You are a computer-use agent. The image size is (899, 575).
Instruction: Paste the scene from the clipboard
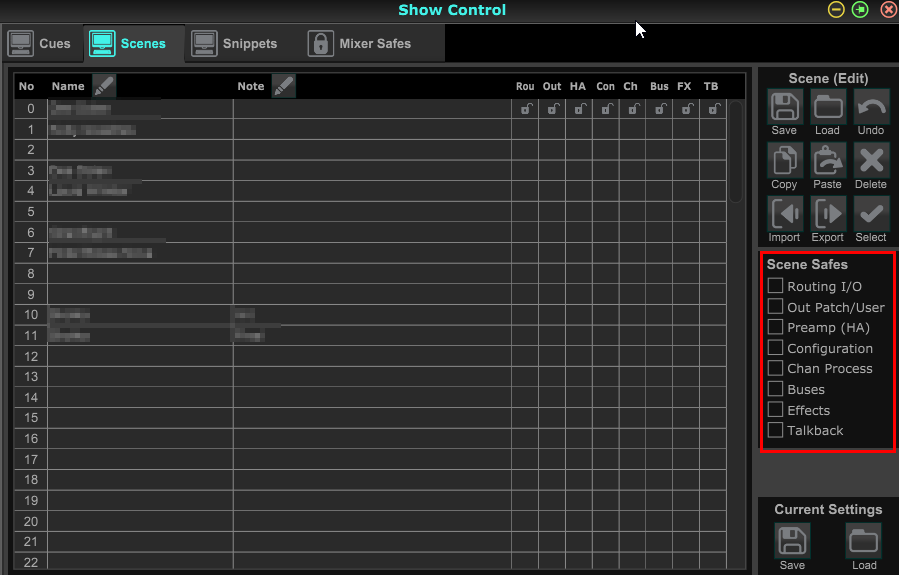pyautogui.click(x=827, y=161)
